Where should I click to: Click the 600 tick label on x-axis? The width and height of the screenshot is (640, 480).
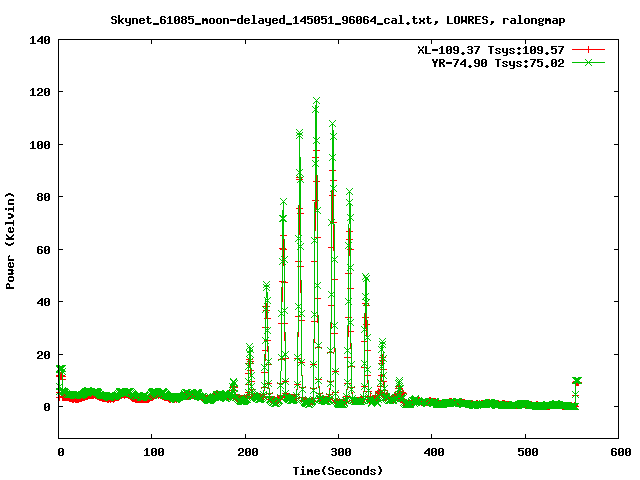coord(618,452)
